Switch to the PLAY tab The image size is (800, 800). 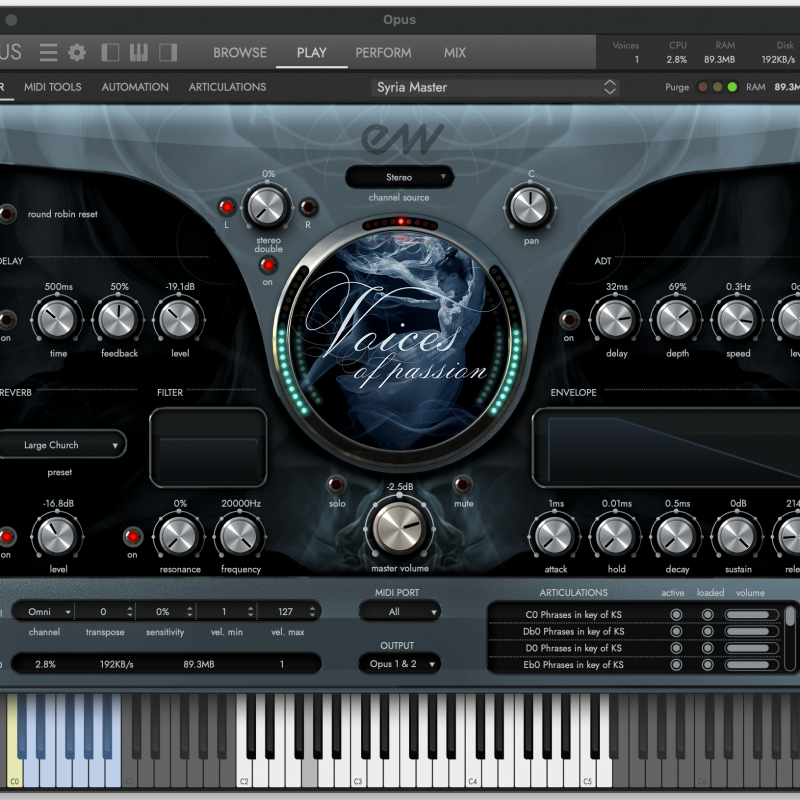click(x=311, y=53)
